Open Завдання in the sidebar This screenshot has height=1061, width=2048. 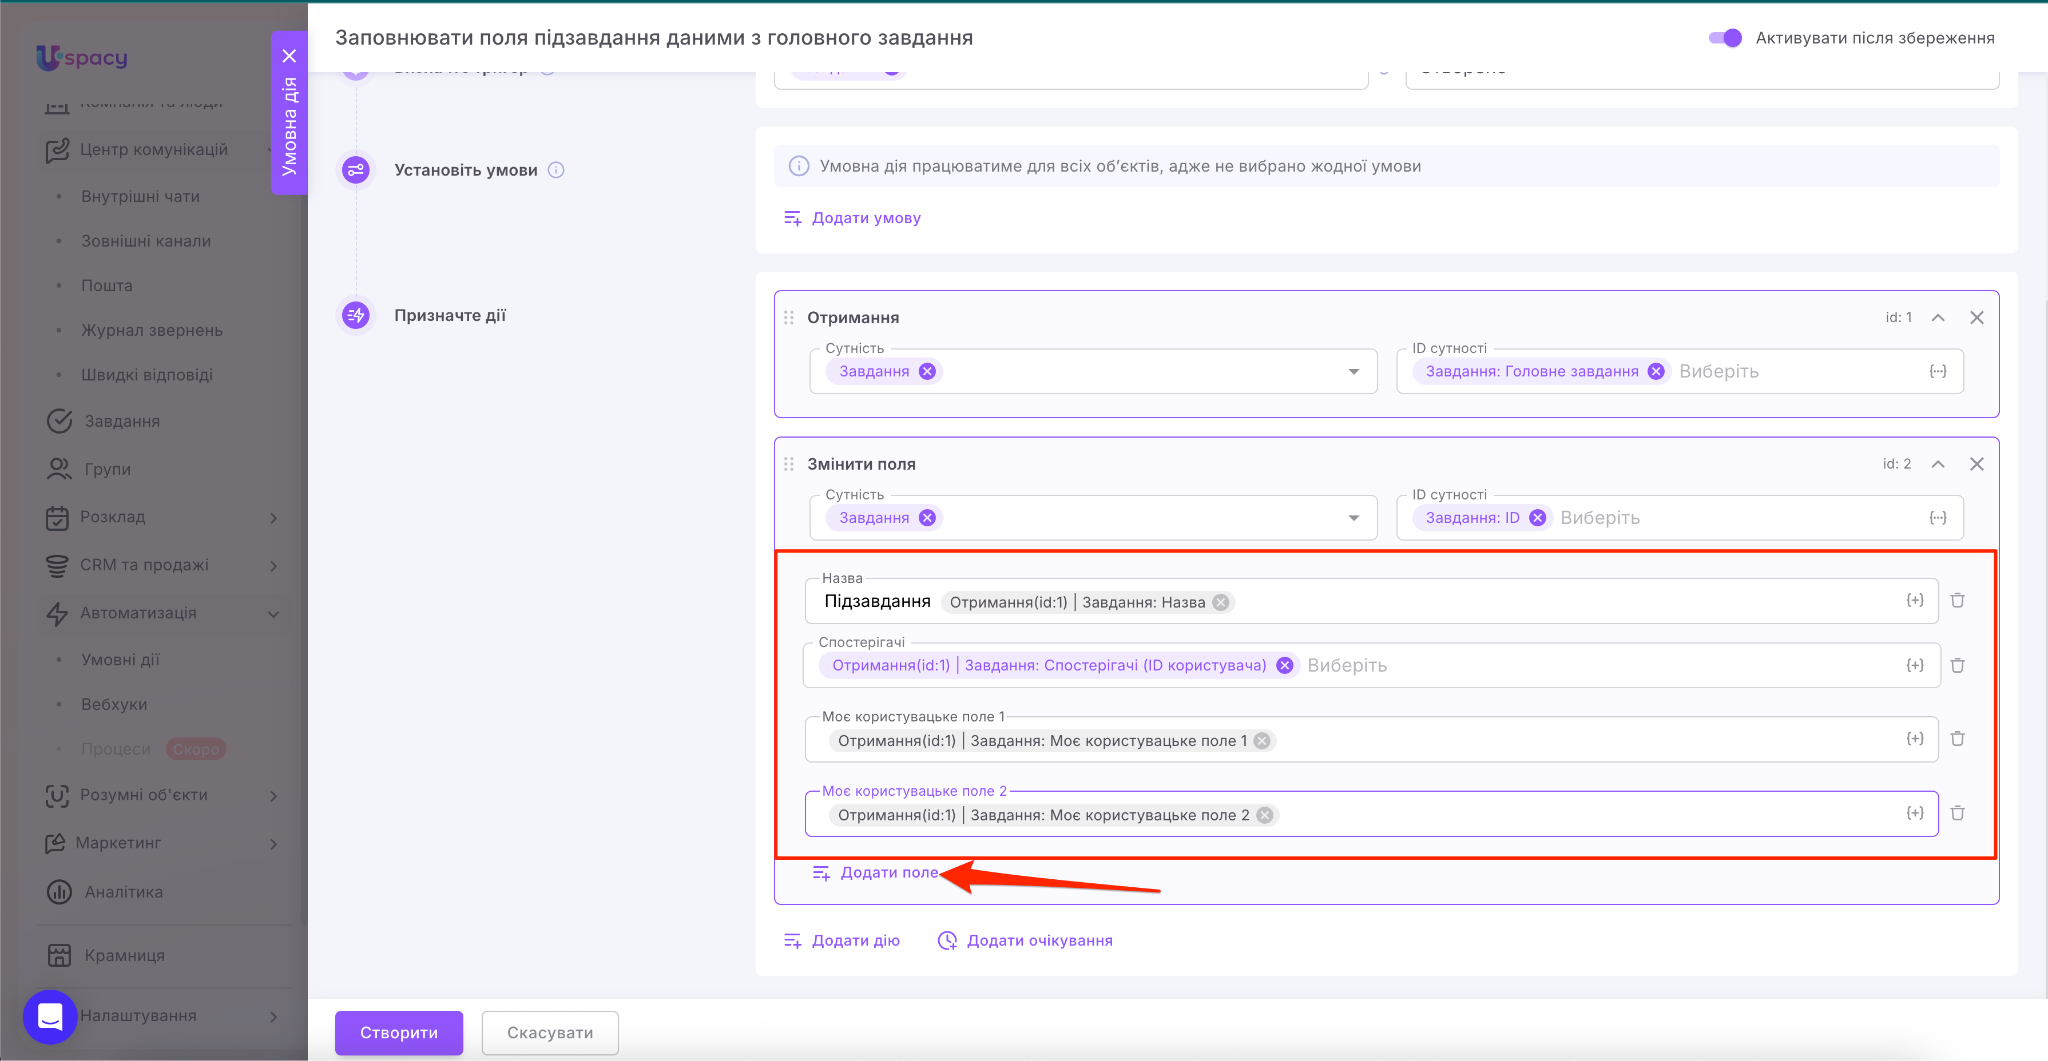[122, 421]
